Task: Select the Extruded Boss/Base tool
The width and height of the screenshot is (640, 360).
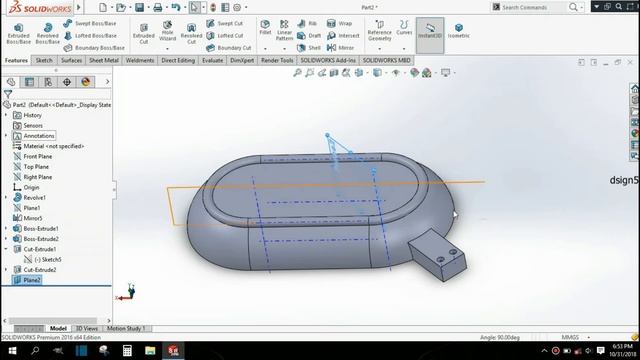Action: pos(18,33)
